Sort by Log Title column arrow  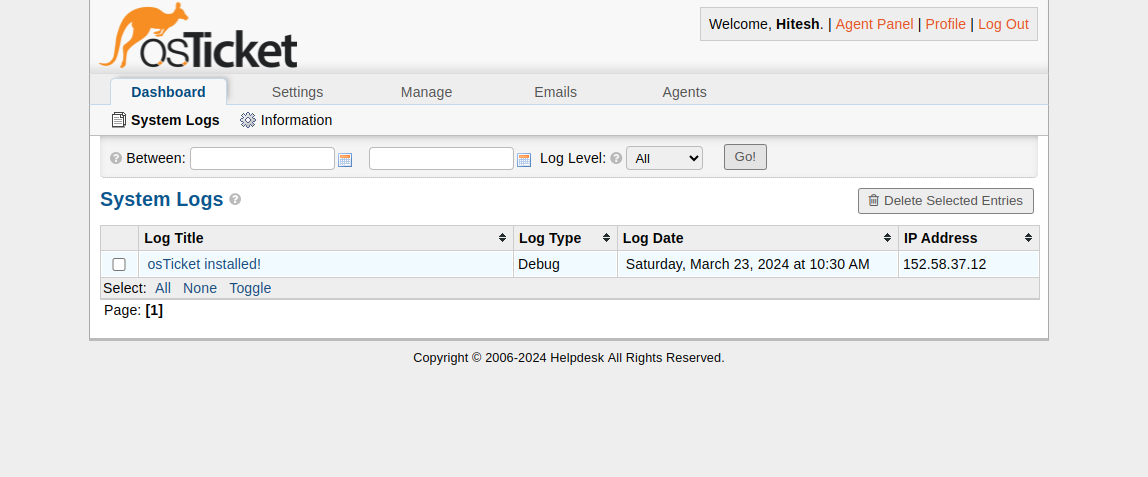(x=502, y=238)
